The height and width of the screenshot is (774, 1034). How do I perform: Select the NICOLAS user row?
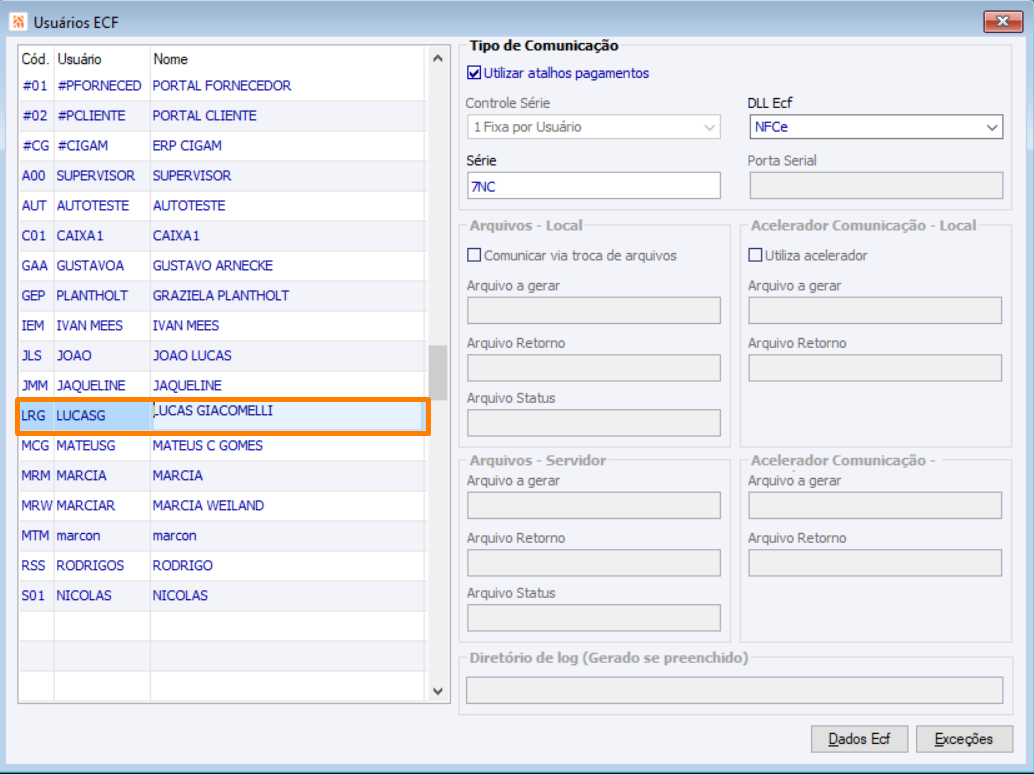pos(180,596)
